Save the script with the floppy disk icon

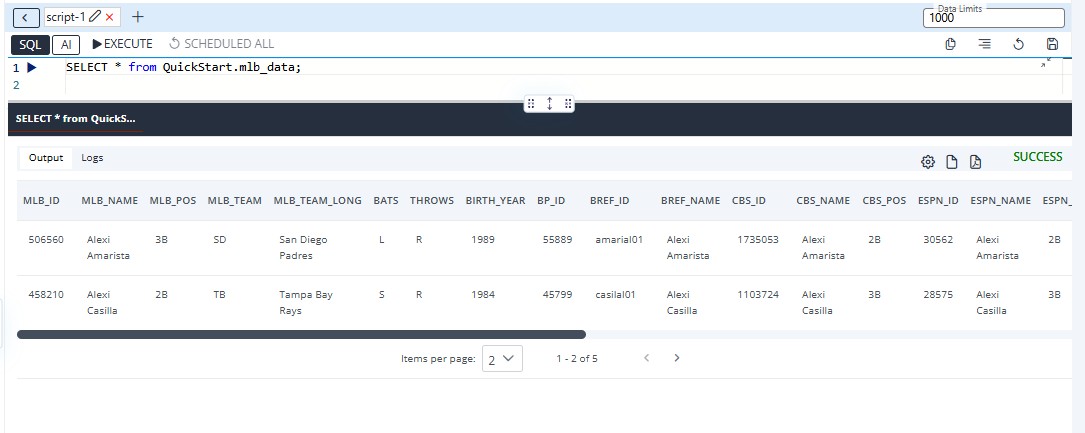(1052, 44)
